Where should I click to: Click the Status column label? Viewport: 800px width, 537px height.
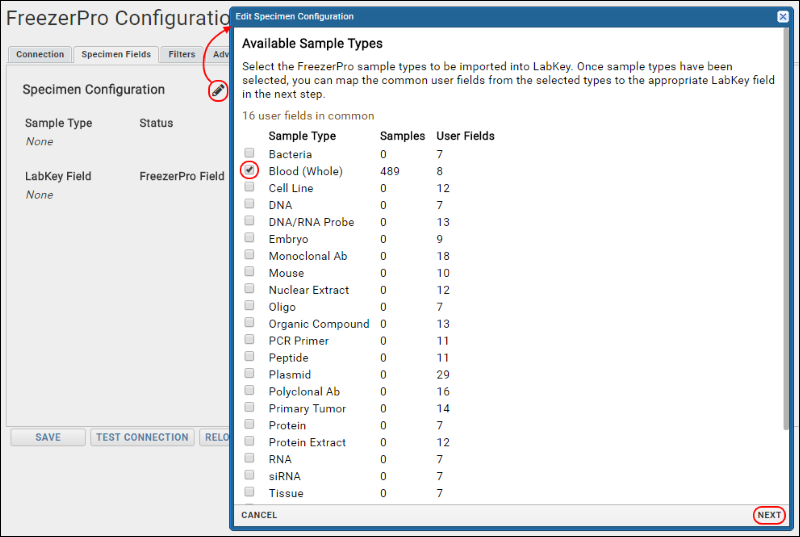tap(156, 123)
